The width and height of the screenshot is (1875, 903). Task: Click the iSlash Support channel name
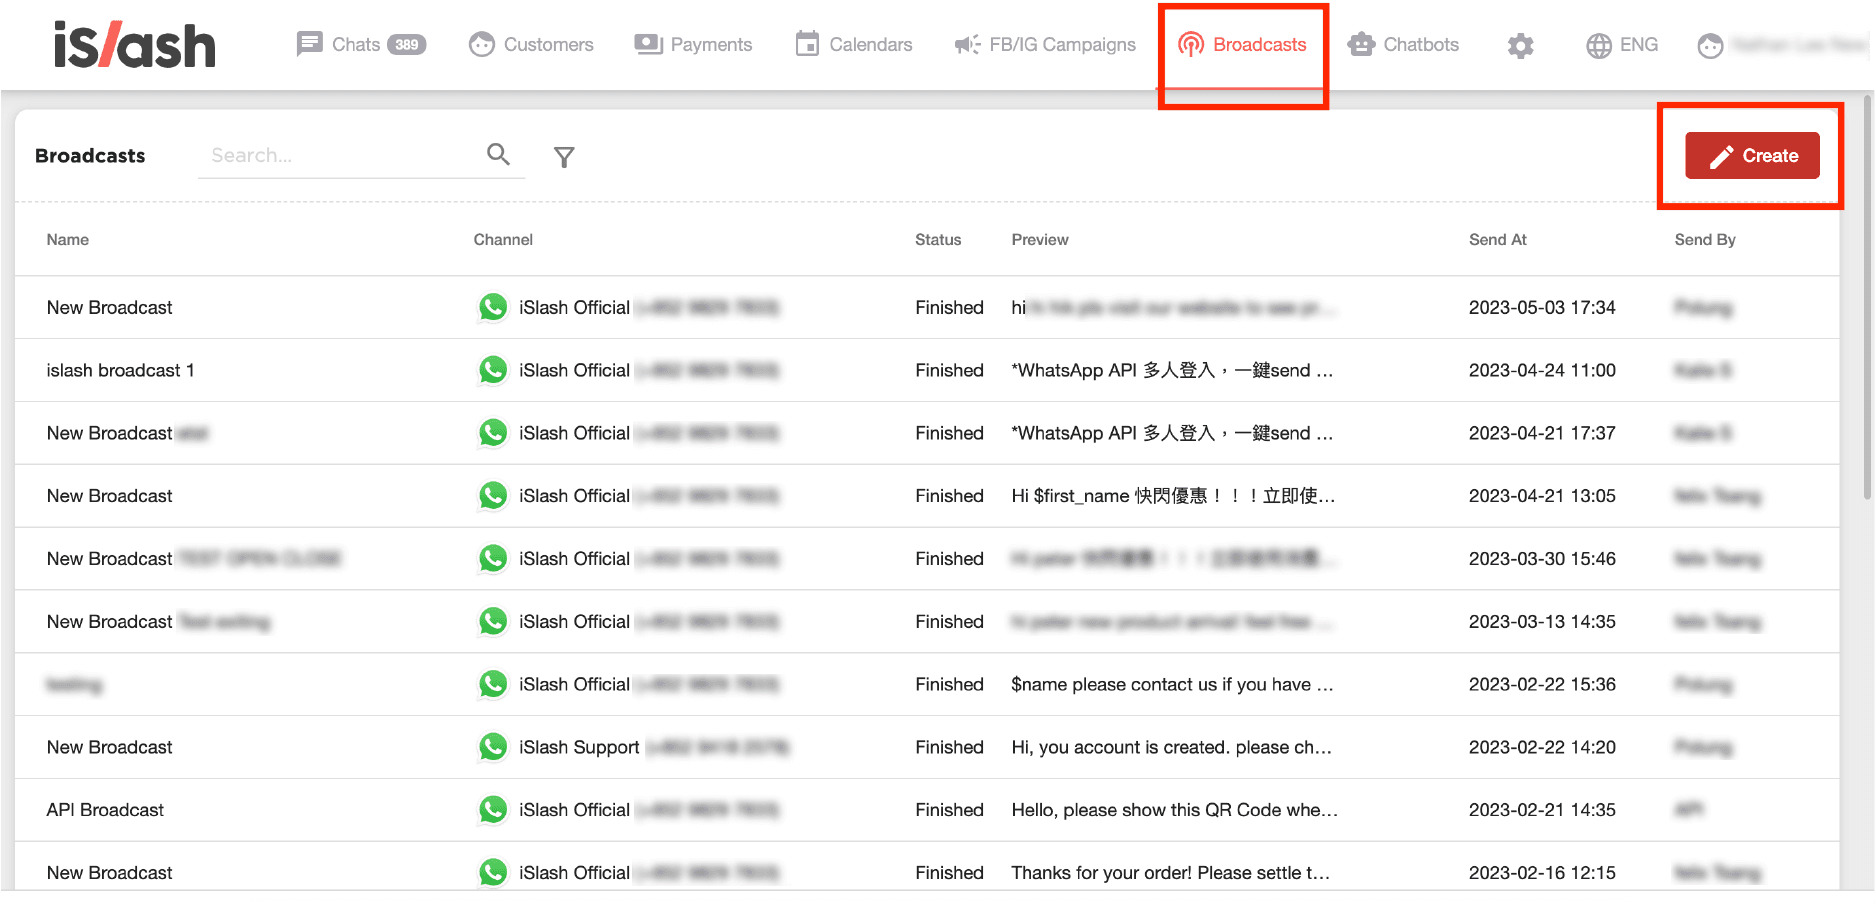(579, 747)
